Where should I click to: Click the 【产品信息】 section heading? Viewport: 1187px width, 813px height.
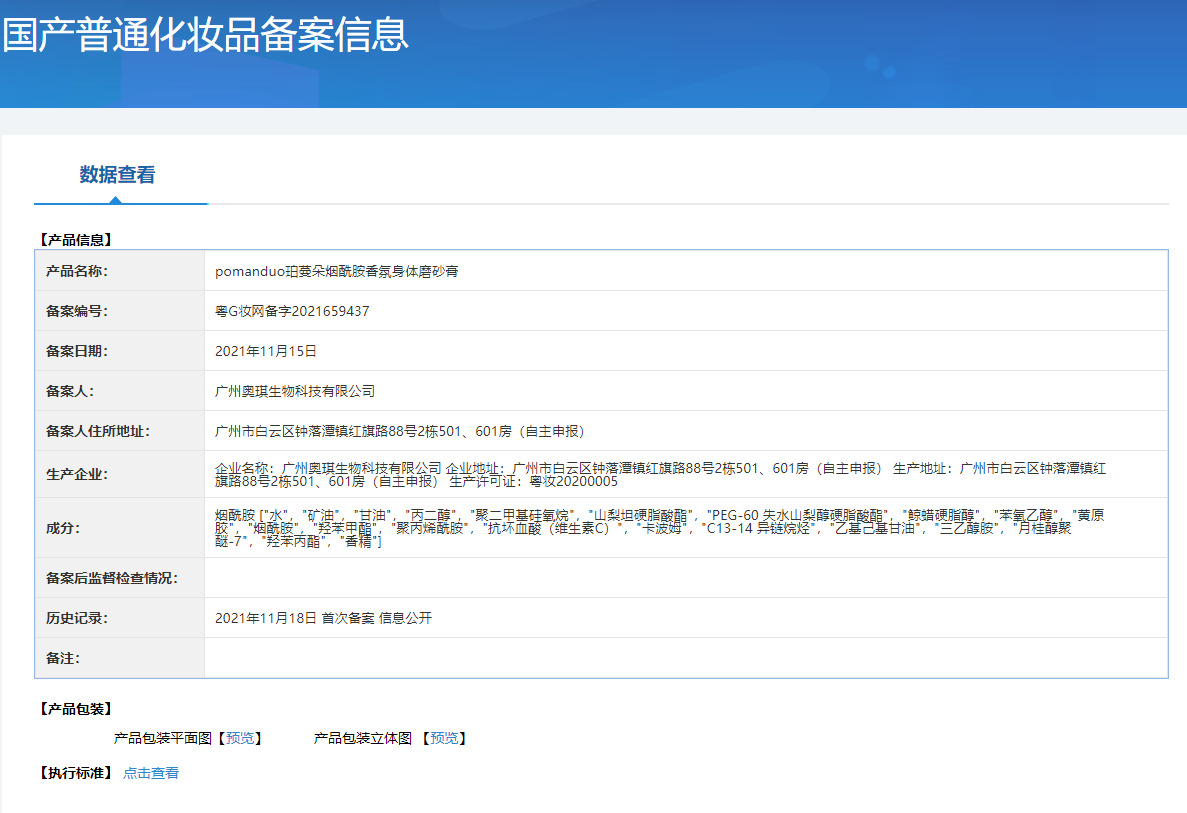75,240
